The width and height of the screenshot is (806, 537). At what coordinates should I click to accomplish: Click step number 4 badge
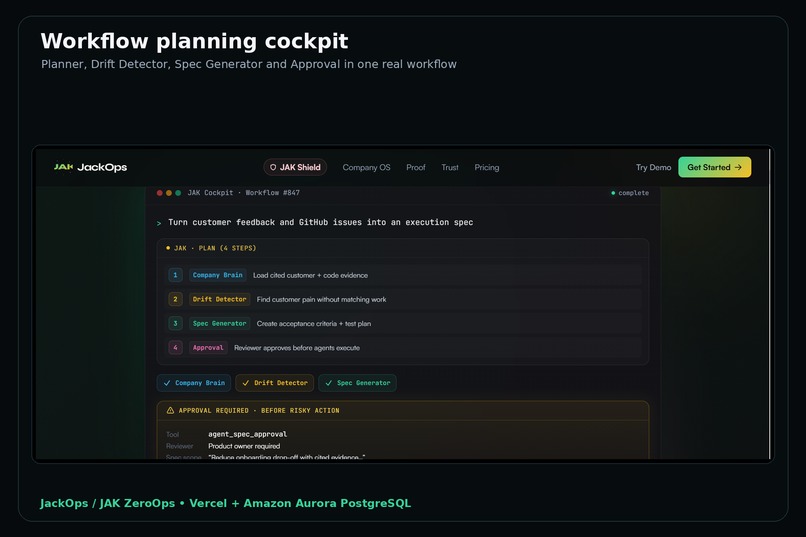coord(175,347)
